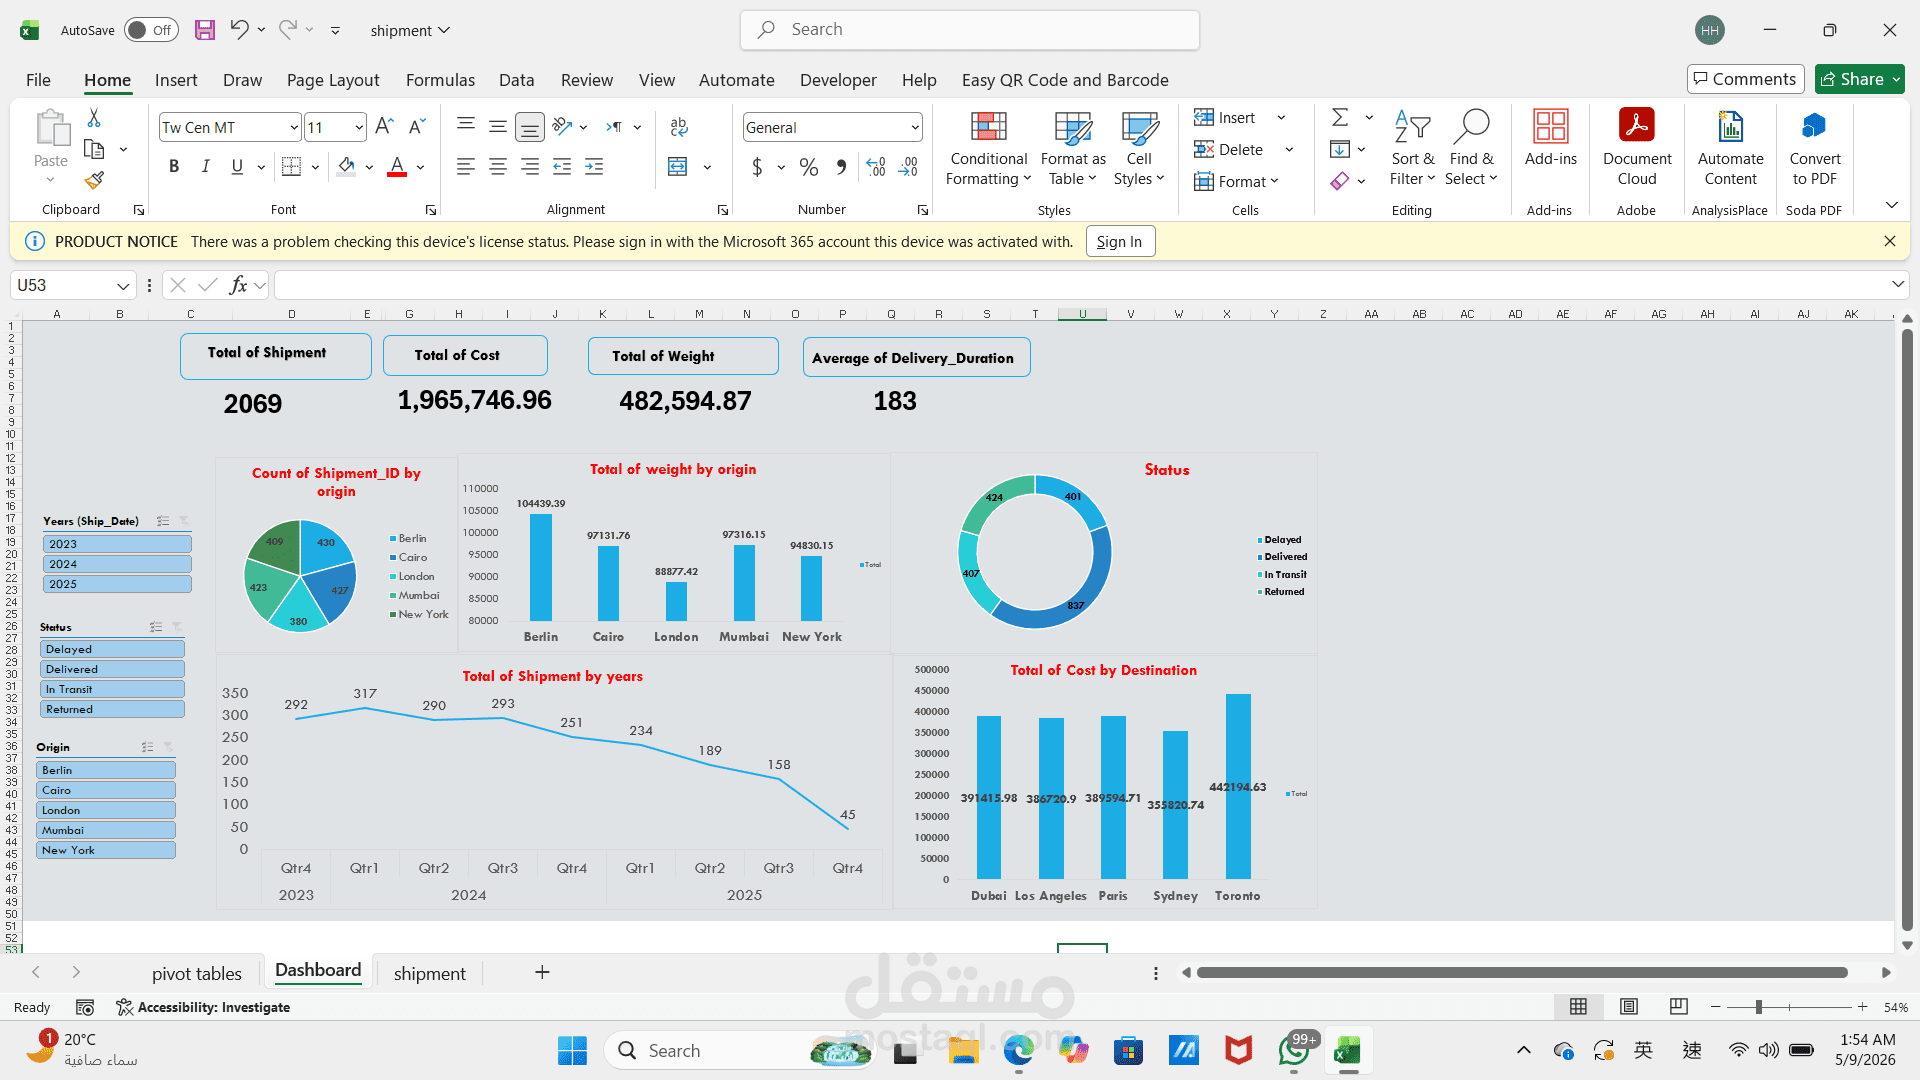Click the Comma Style icon
The height and width of the screenshot is (1080, 1920).
tap(841, 167)
